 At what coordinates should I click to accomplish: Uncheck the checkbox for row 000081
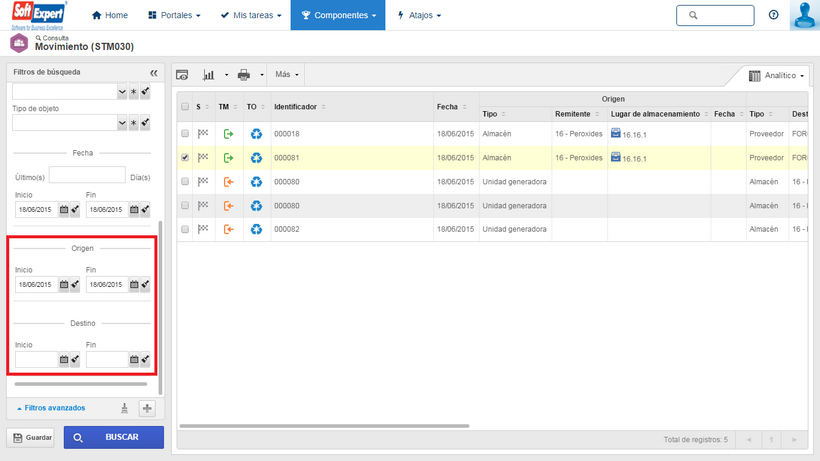pyautogui.click(x=185, y=157)
